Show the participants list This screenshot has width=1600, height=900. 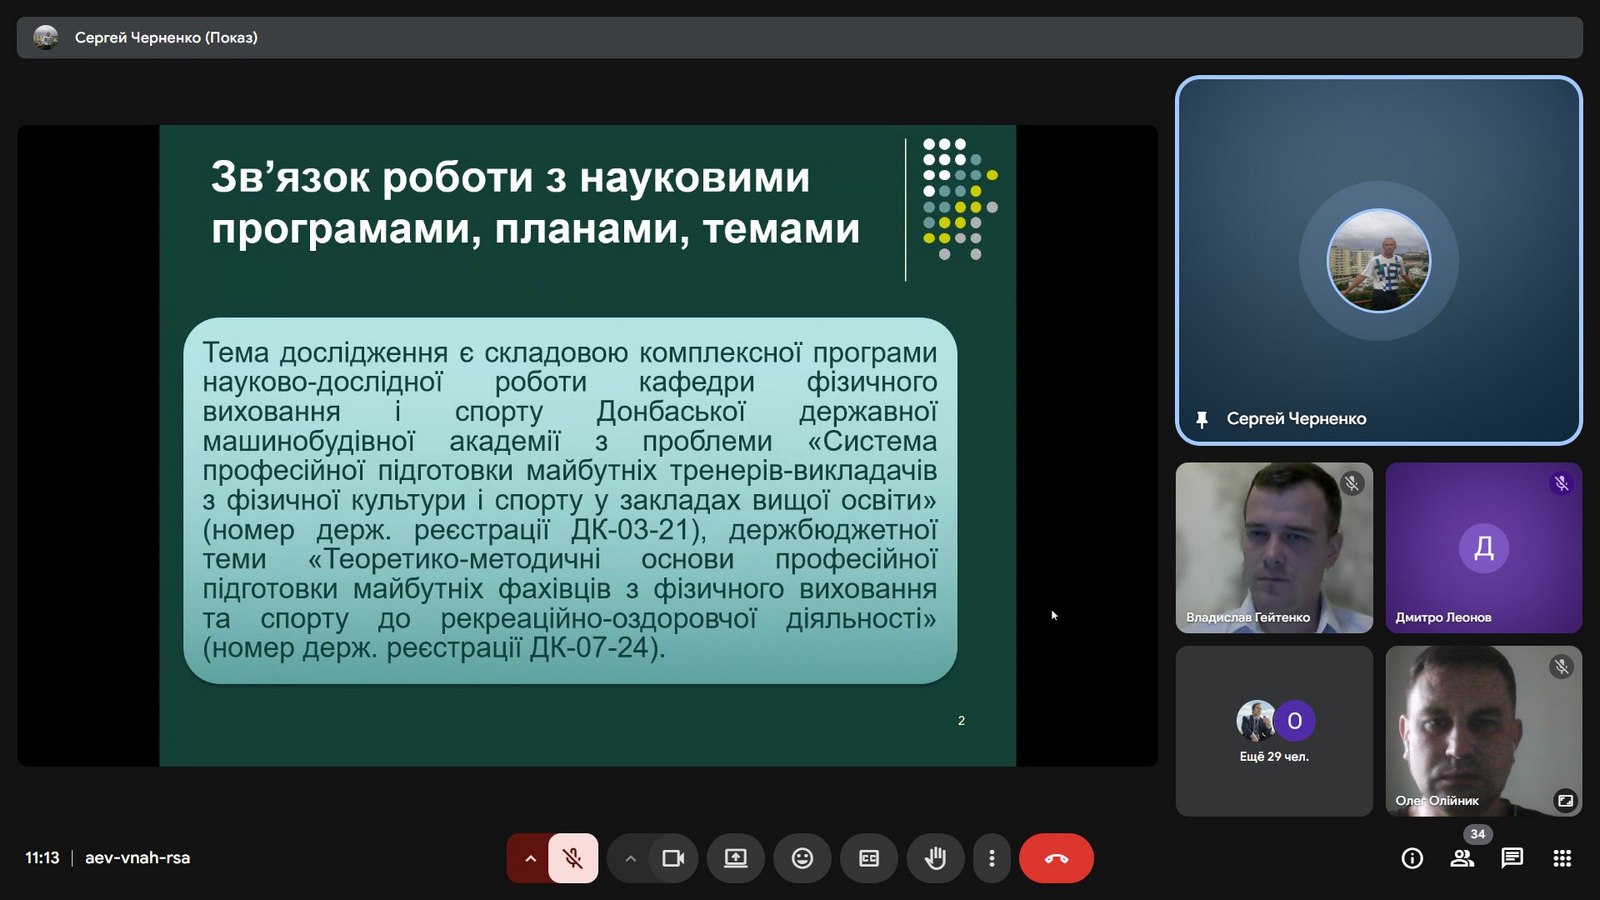(1462, 858)
